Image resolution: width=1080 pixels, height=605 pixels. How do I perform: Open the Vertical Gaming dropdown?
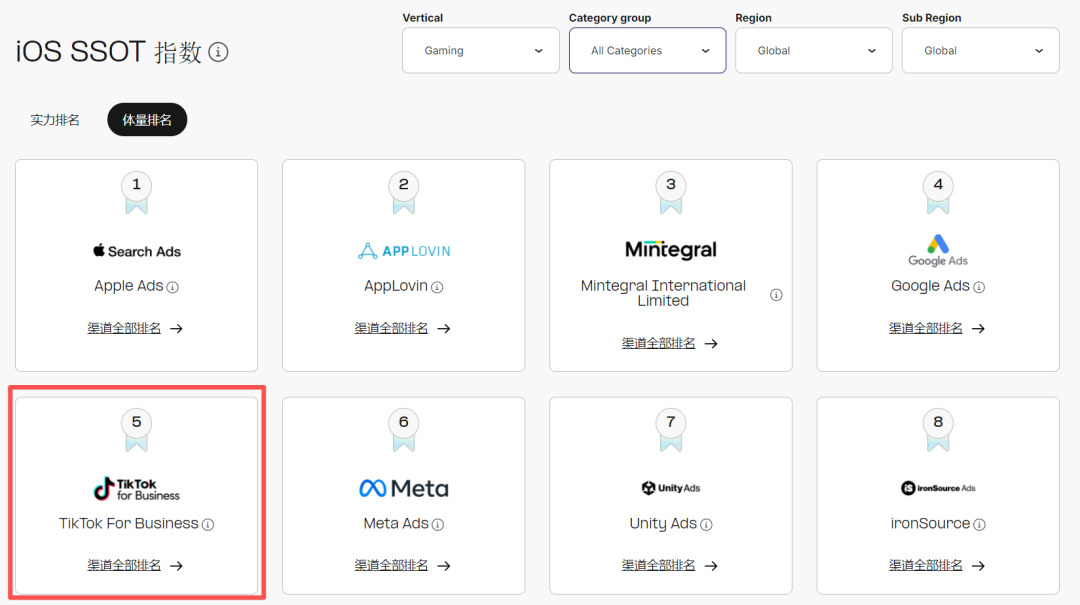tap(481, 50)
